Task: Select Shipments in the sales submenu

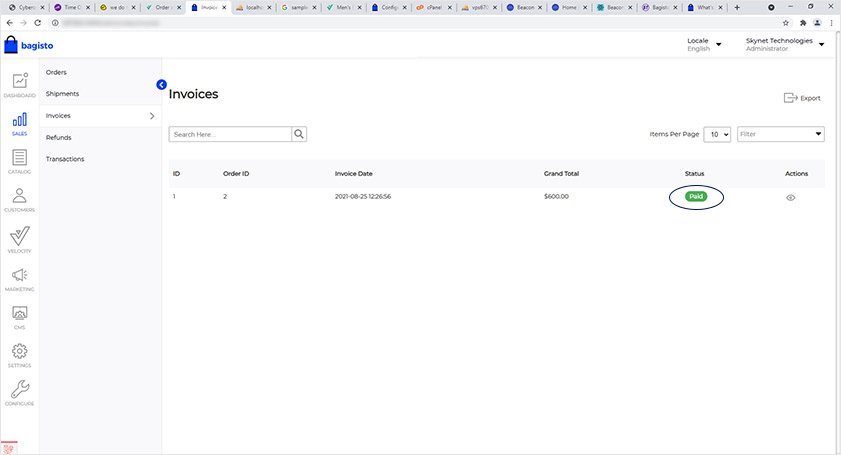Action: click(62, 94)
